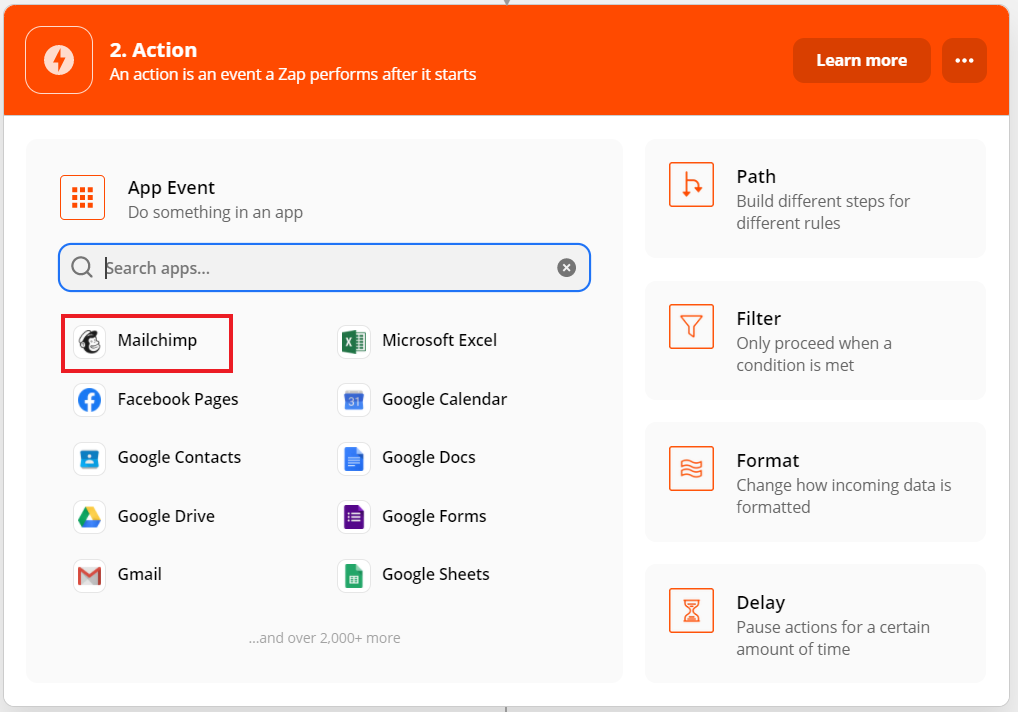This screenshot has height=712, width=1018.
Task: Select the Google Sheets icon
Action: tap(354, 576)
